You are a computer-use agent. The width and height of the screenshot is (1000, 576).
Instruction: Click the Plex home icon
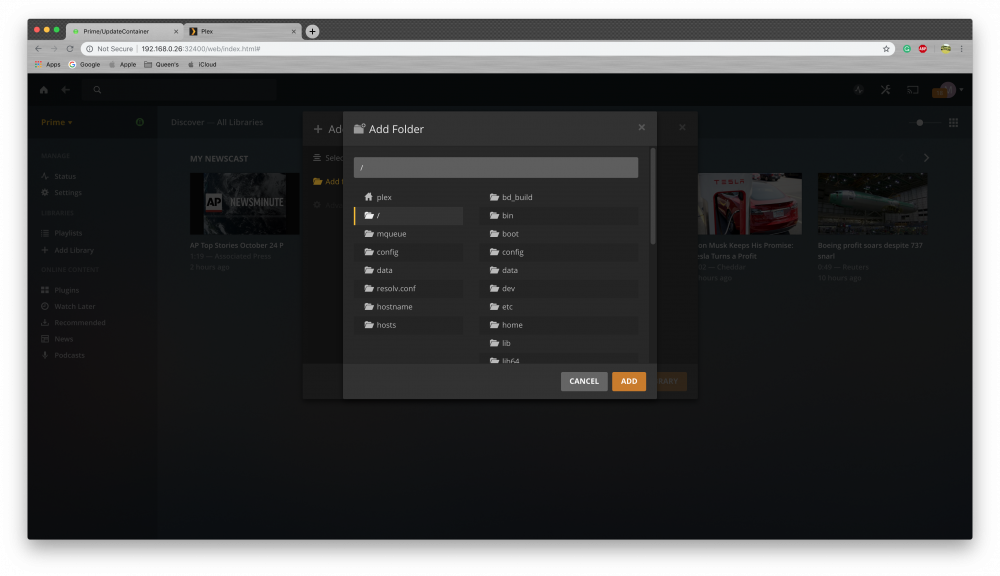point(43,90)
